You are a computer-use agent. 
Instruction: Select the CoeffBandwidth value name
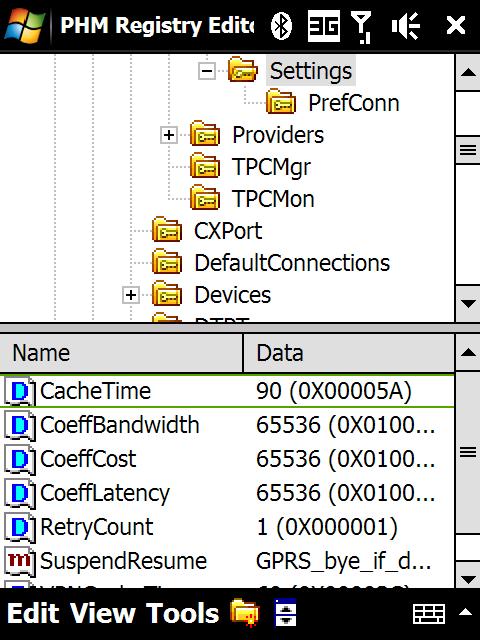pos(120,425)
